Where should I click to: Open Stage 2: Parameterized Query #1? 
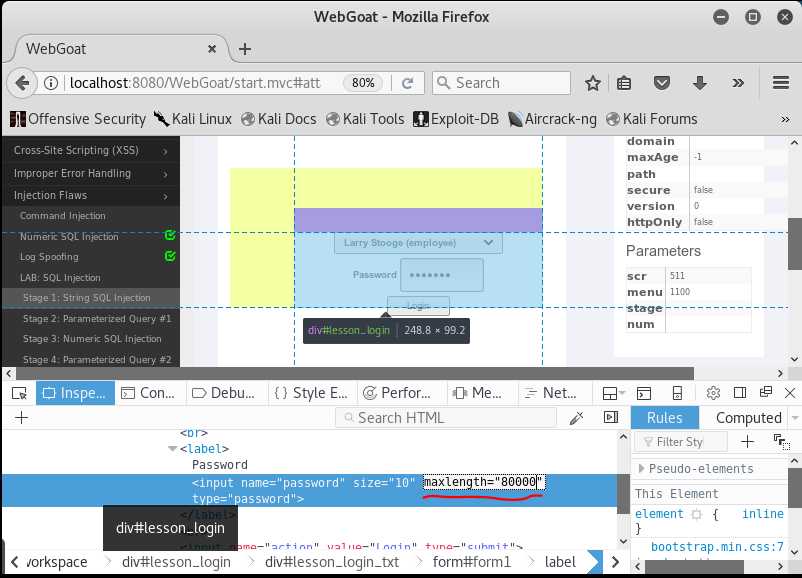point(97,319)
